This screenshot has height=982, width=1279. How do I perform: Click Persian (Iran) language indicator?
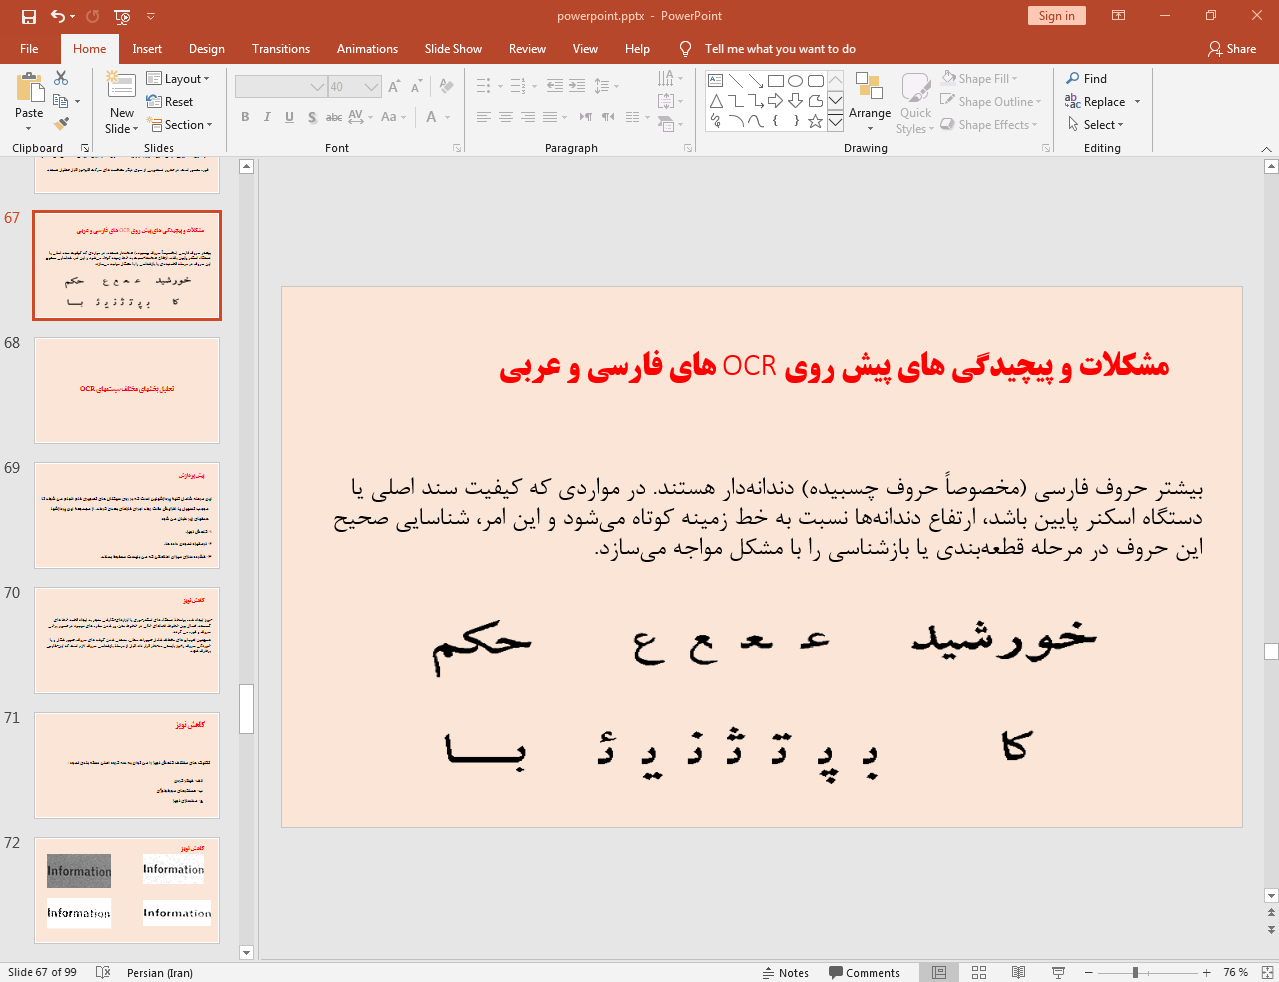click(x=160, y=972)
